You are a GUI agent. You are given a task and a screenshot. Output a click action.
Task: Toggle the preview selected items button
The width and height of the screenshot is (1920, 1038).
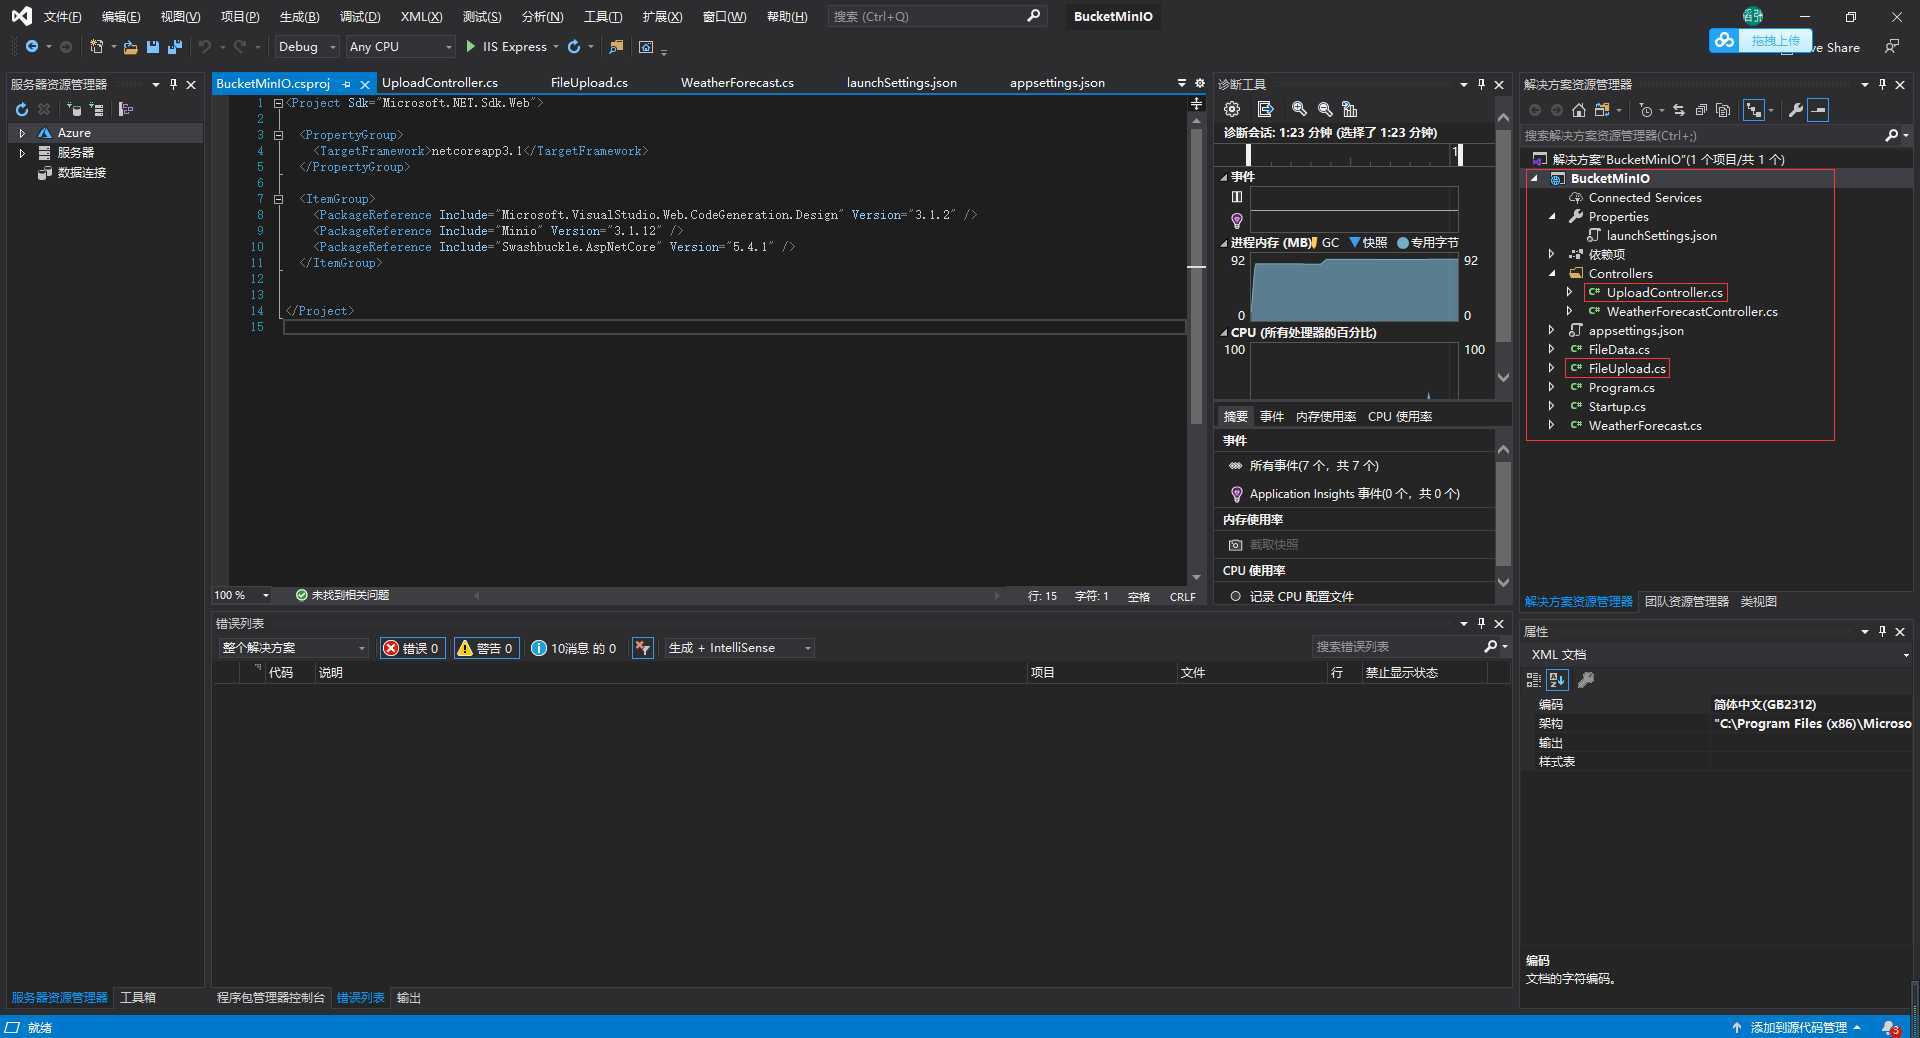coord(1819,110)
